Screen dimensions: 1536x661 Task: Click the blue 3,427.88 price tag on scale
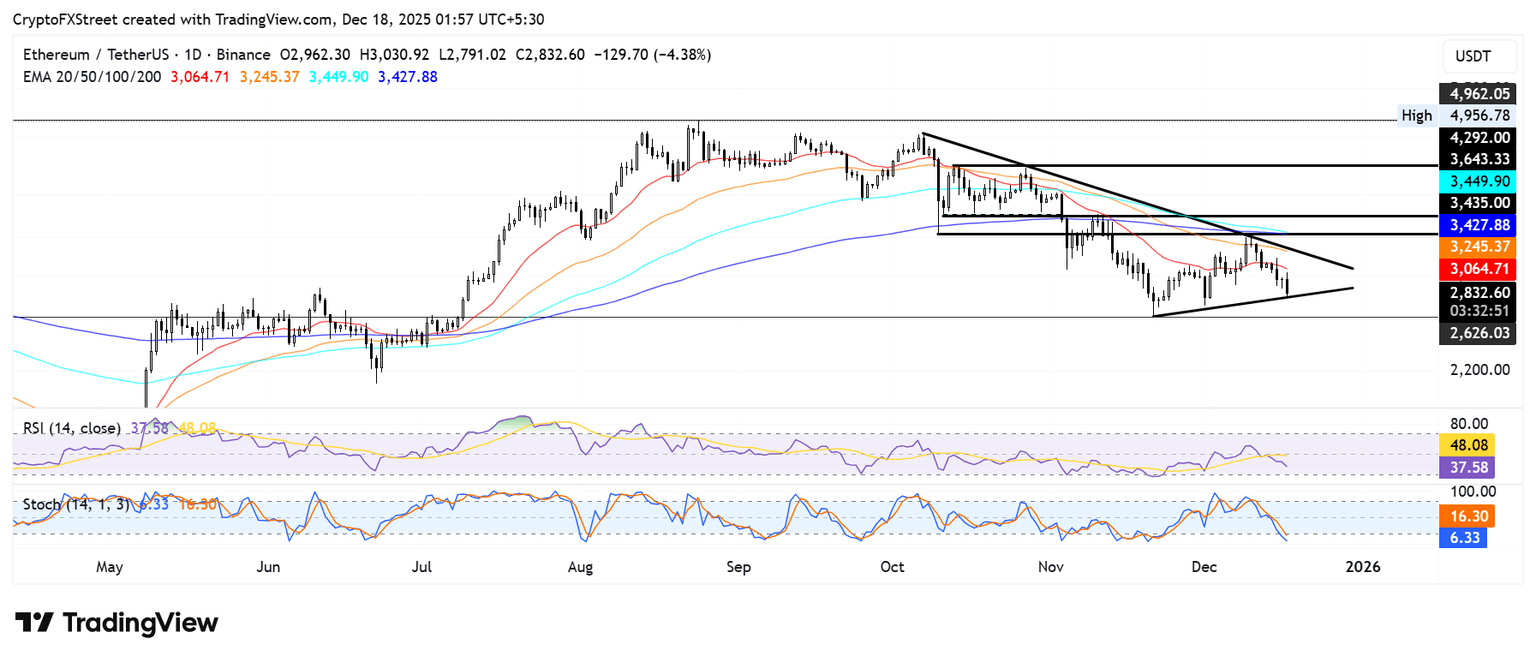(x=1478, y=225)
